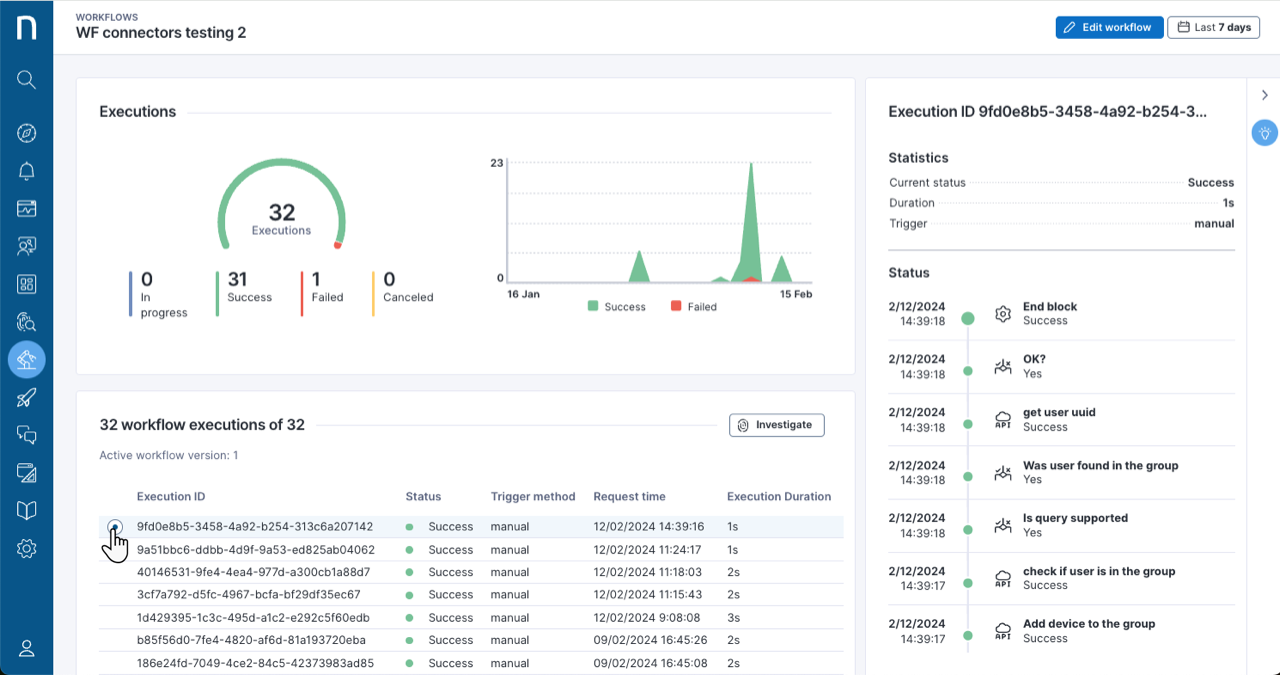The height and width of the screenshot is (675, 1280).
Task: Select radio button for execution 9fd0e8b5
Action: click(115, 526)
